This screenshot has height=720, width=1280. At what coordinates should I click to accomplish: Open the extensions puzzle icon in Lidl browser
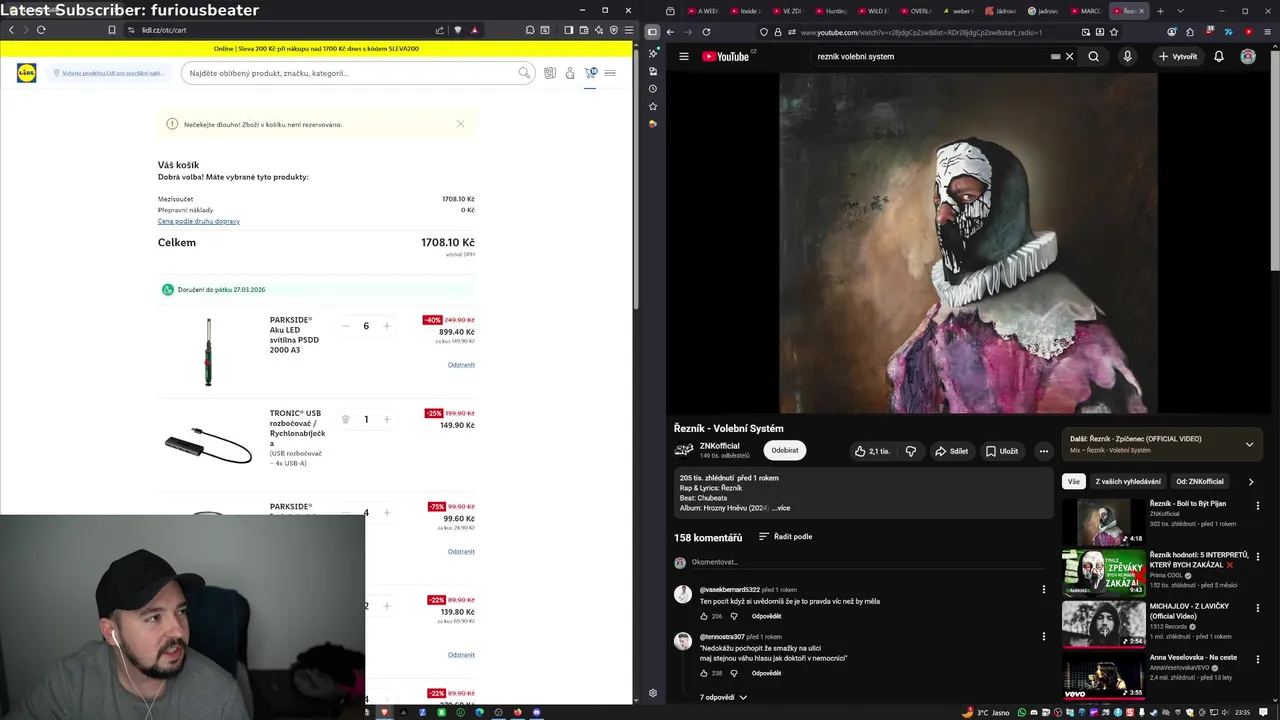pos(530,30)
